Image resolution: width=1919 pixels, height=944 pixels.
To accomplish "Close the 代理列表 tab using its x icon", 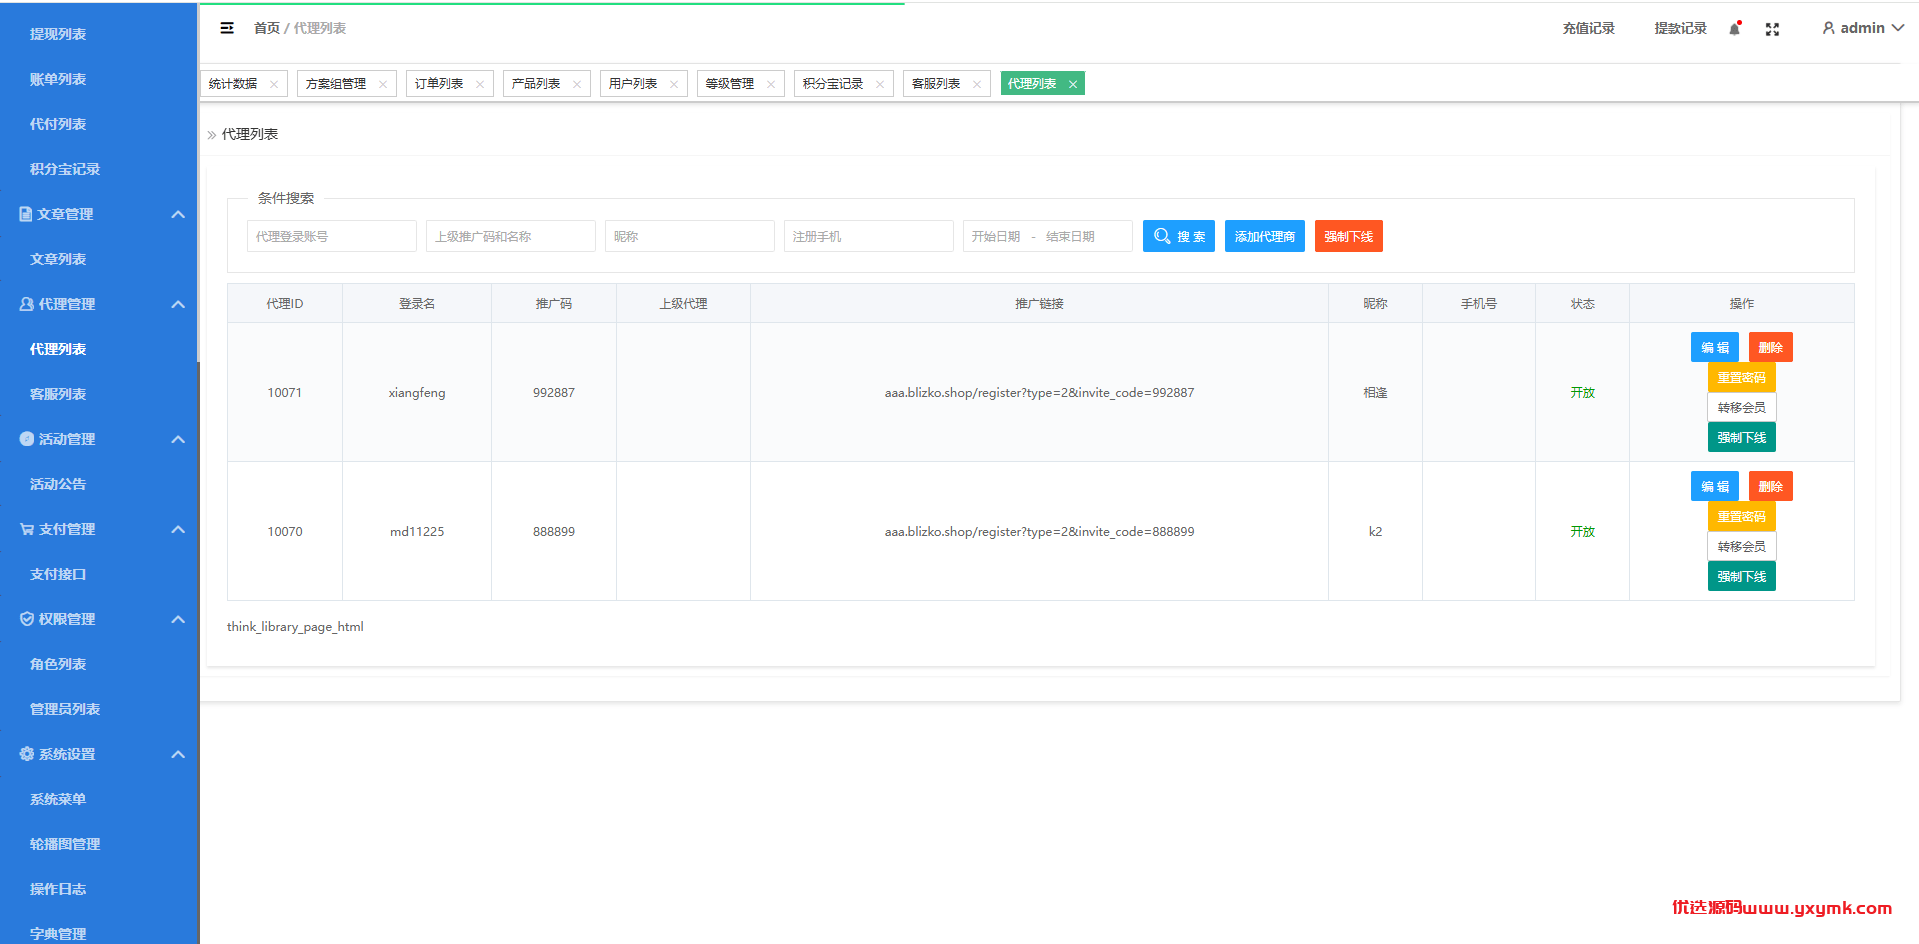I will pos(1073,84).
